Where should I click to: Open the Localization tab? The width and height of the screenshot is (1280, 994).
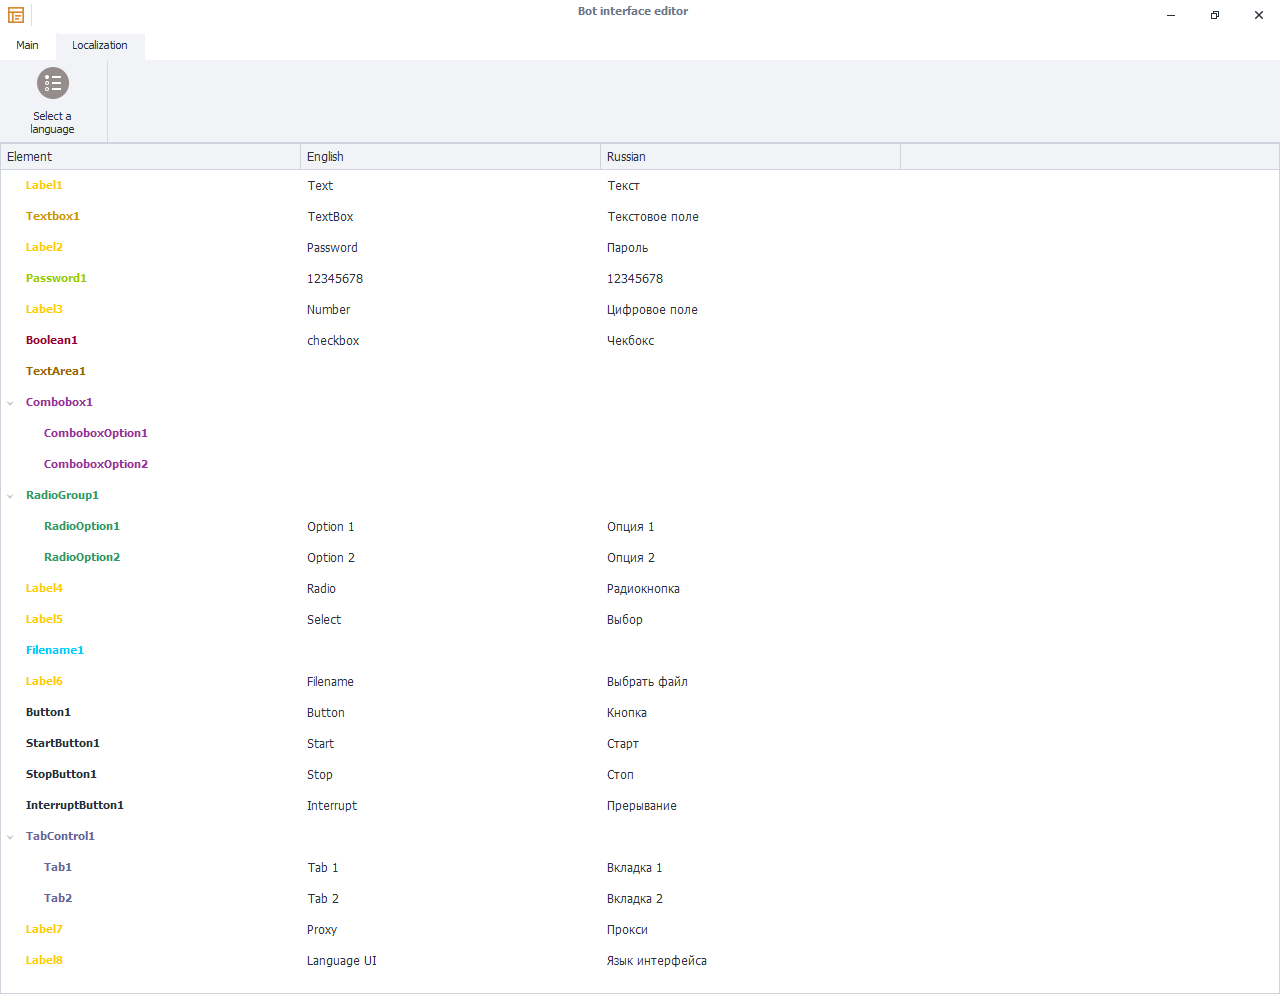point(100,45)
